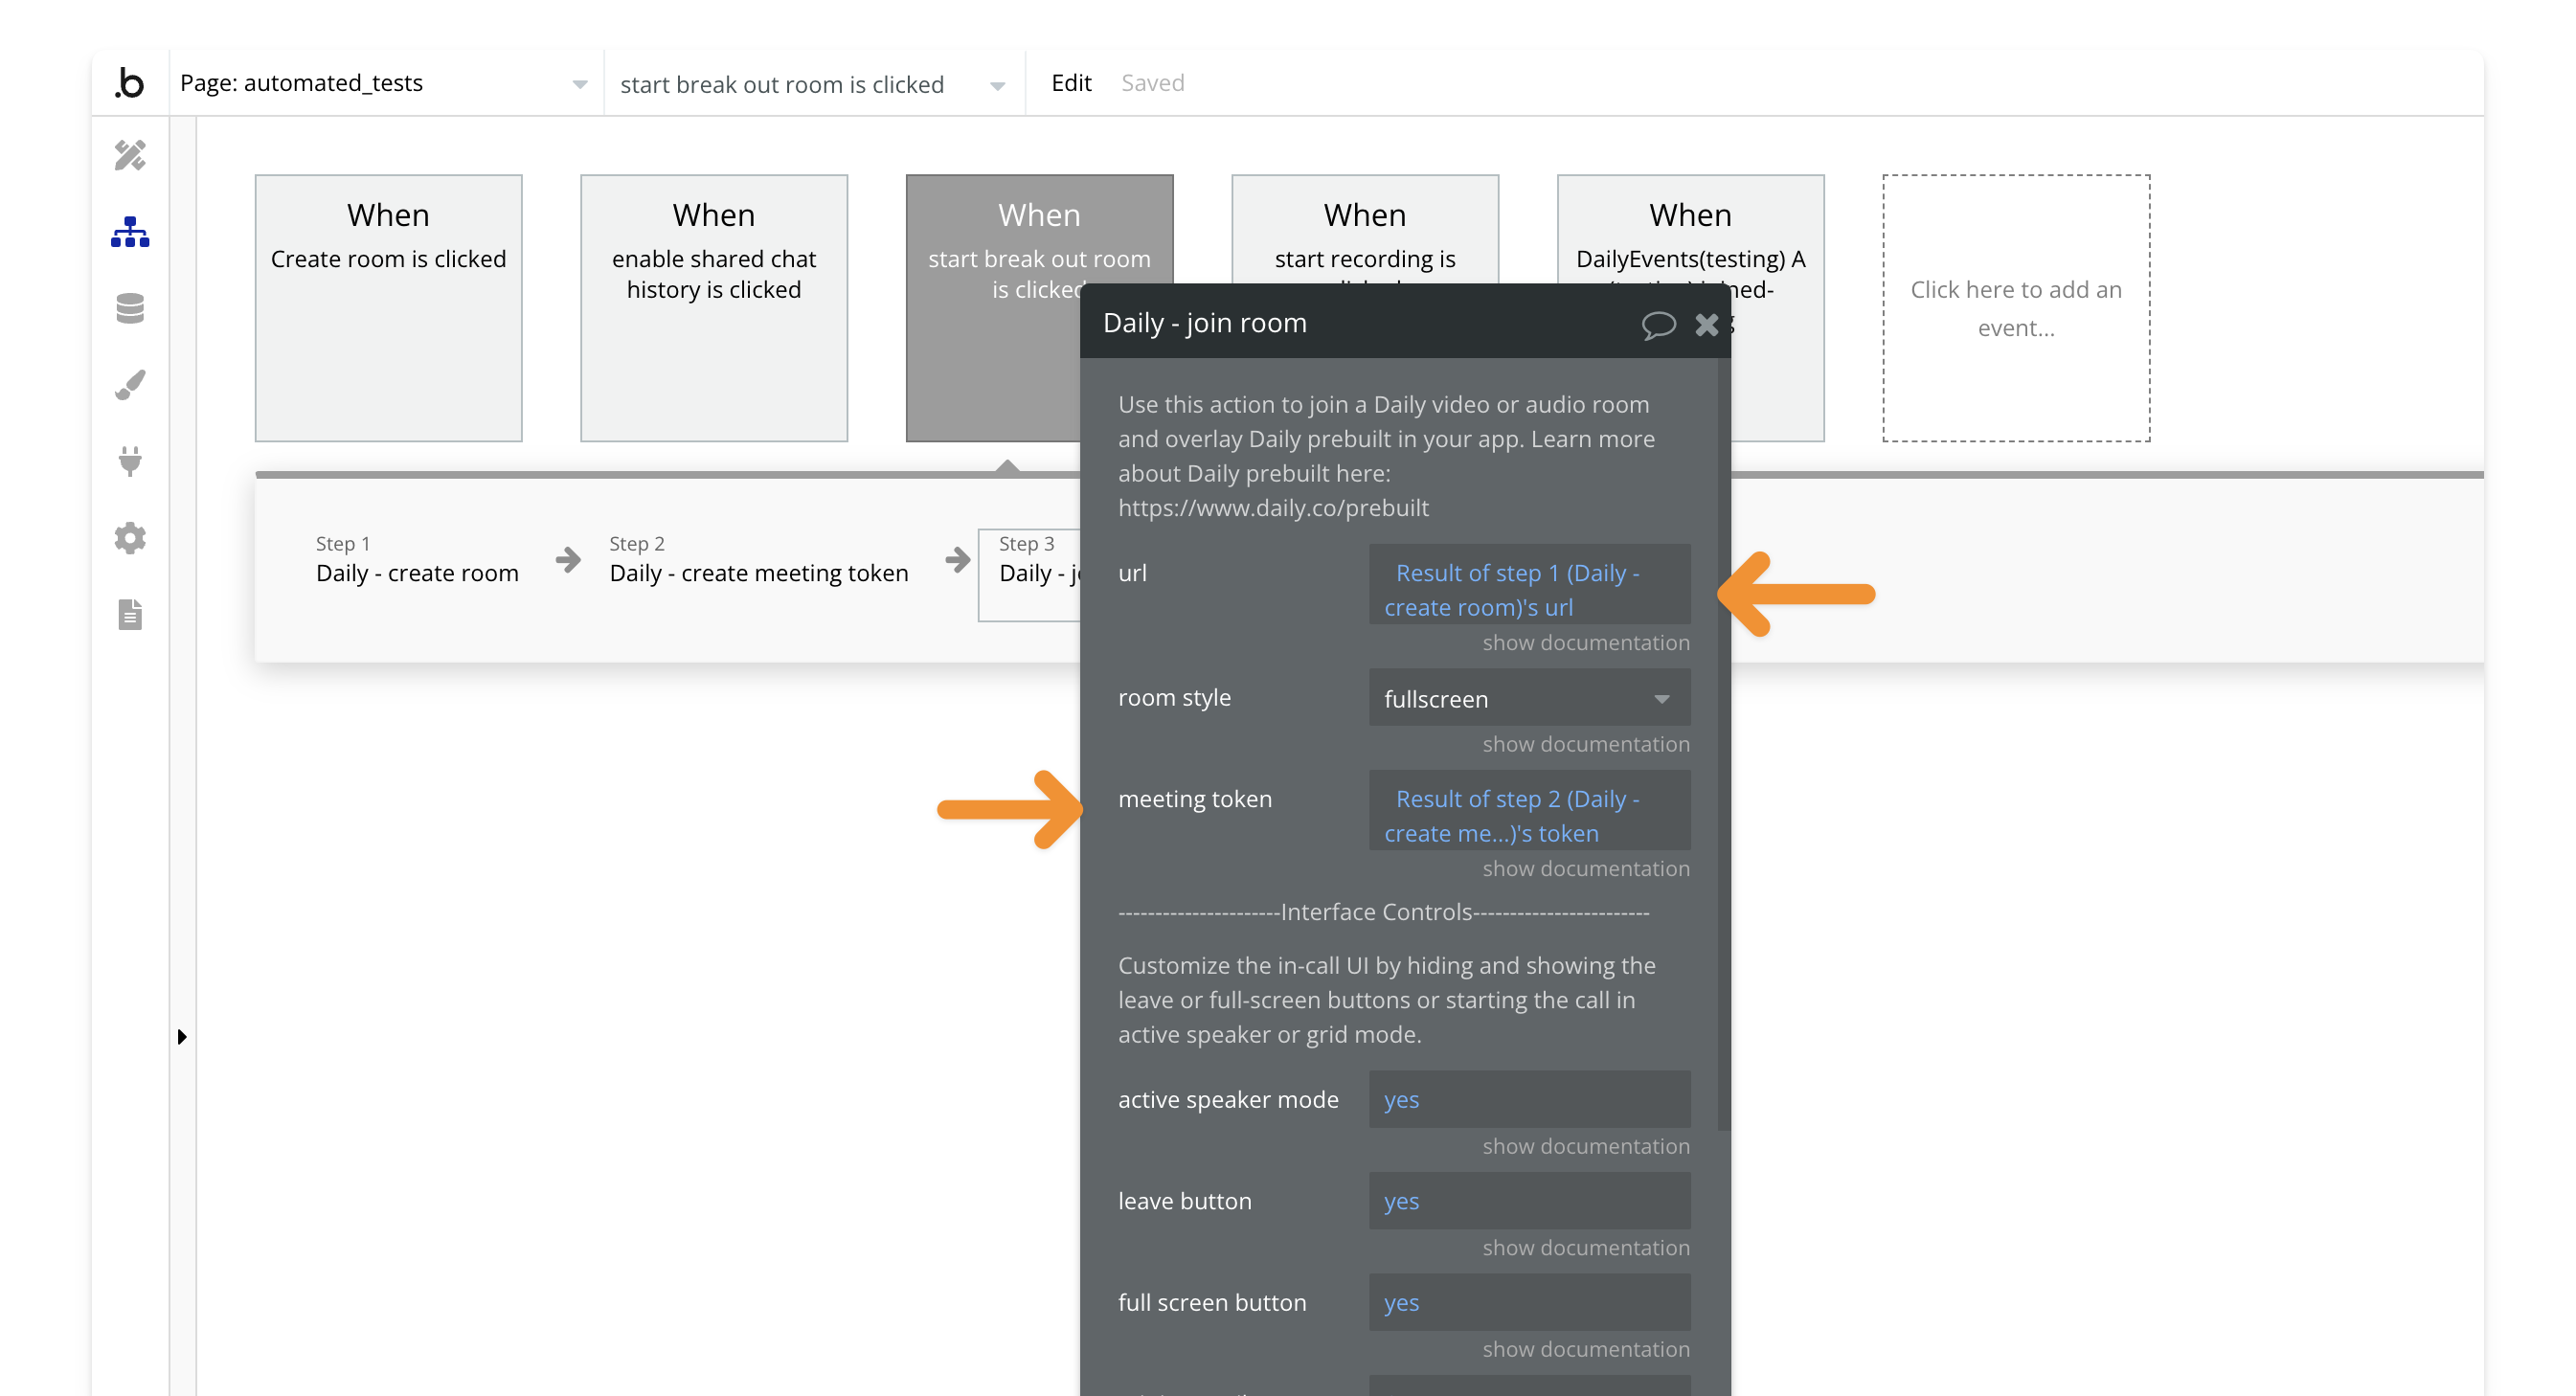This screenshot has height=1396, width=2576.
Task: Open the workflow event selector dropdown
Action: pos(814,84)
